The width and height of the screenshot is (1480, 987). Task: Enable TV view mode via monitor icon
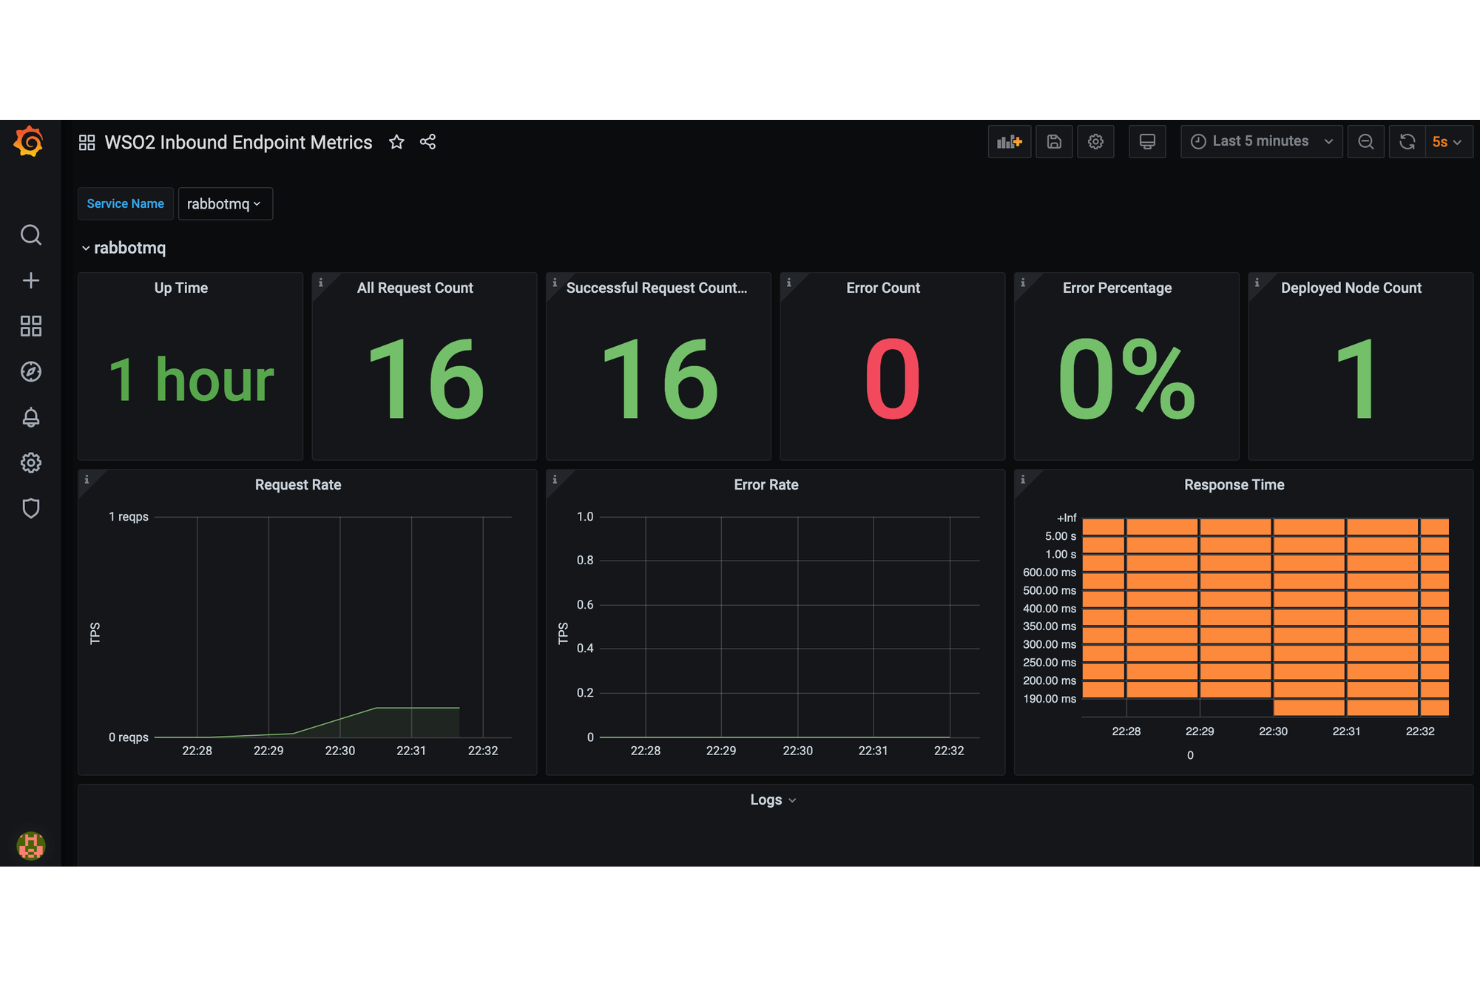(1147, 141)
